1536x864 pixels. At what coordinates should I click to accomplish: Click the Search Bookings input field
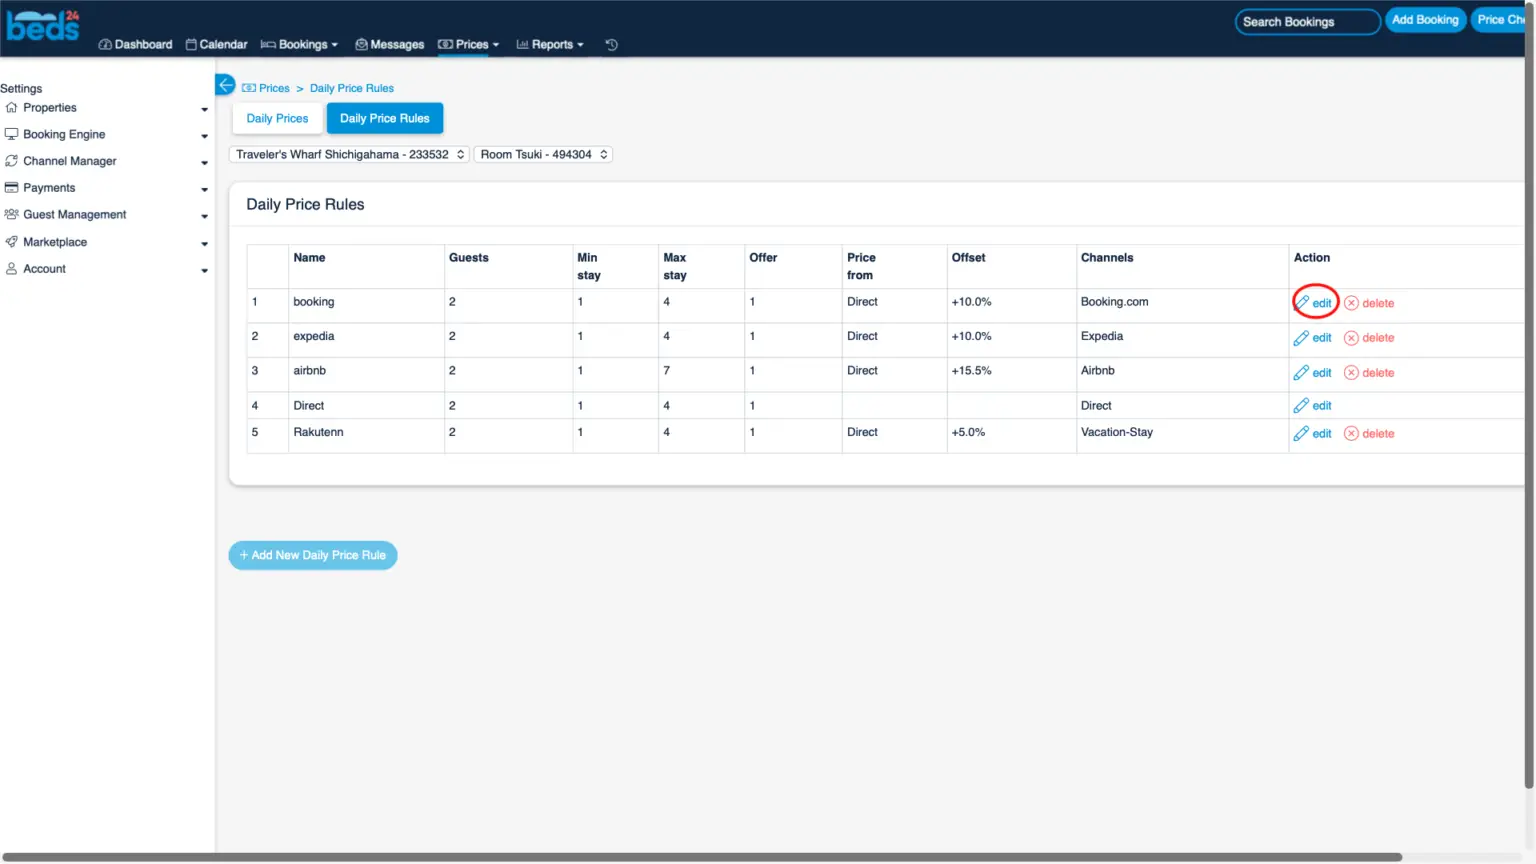1306,22
